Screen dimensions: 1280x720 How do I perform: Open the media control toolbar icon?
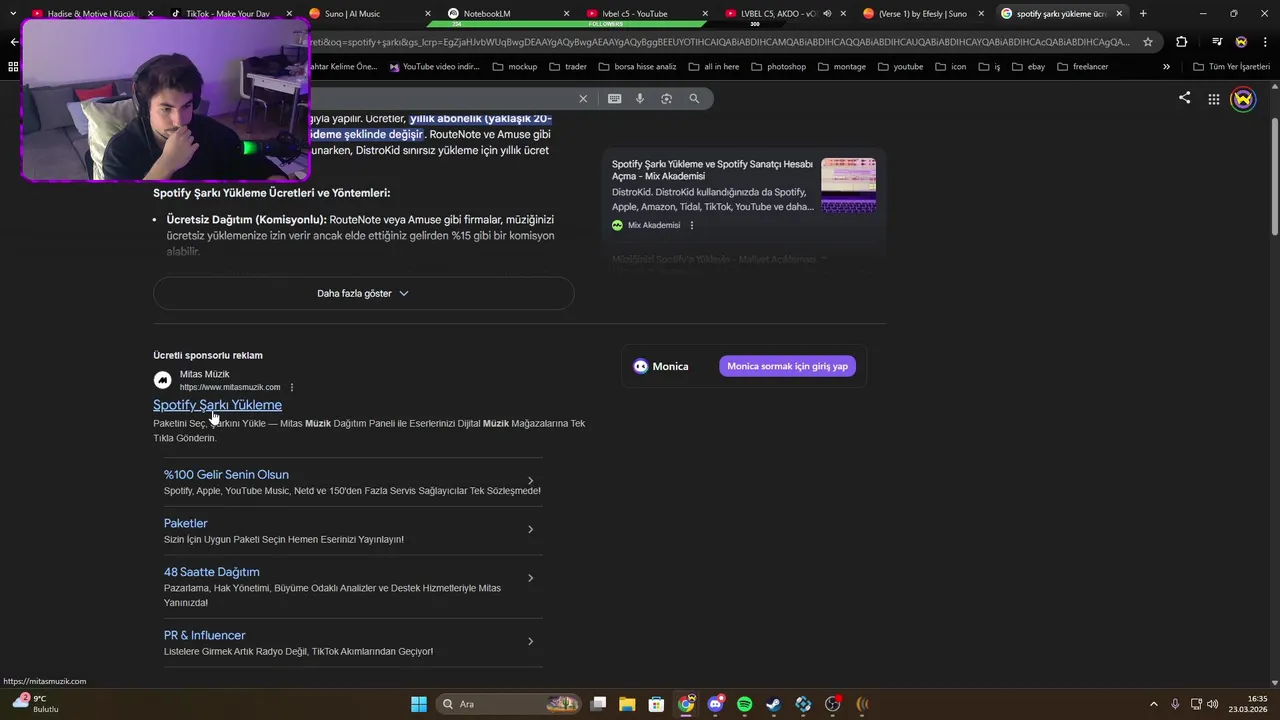1216,42
